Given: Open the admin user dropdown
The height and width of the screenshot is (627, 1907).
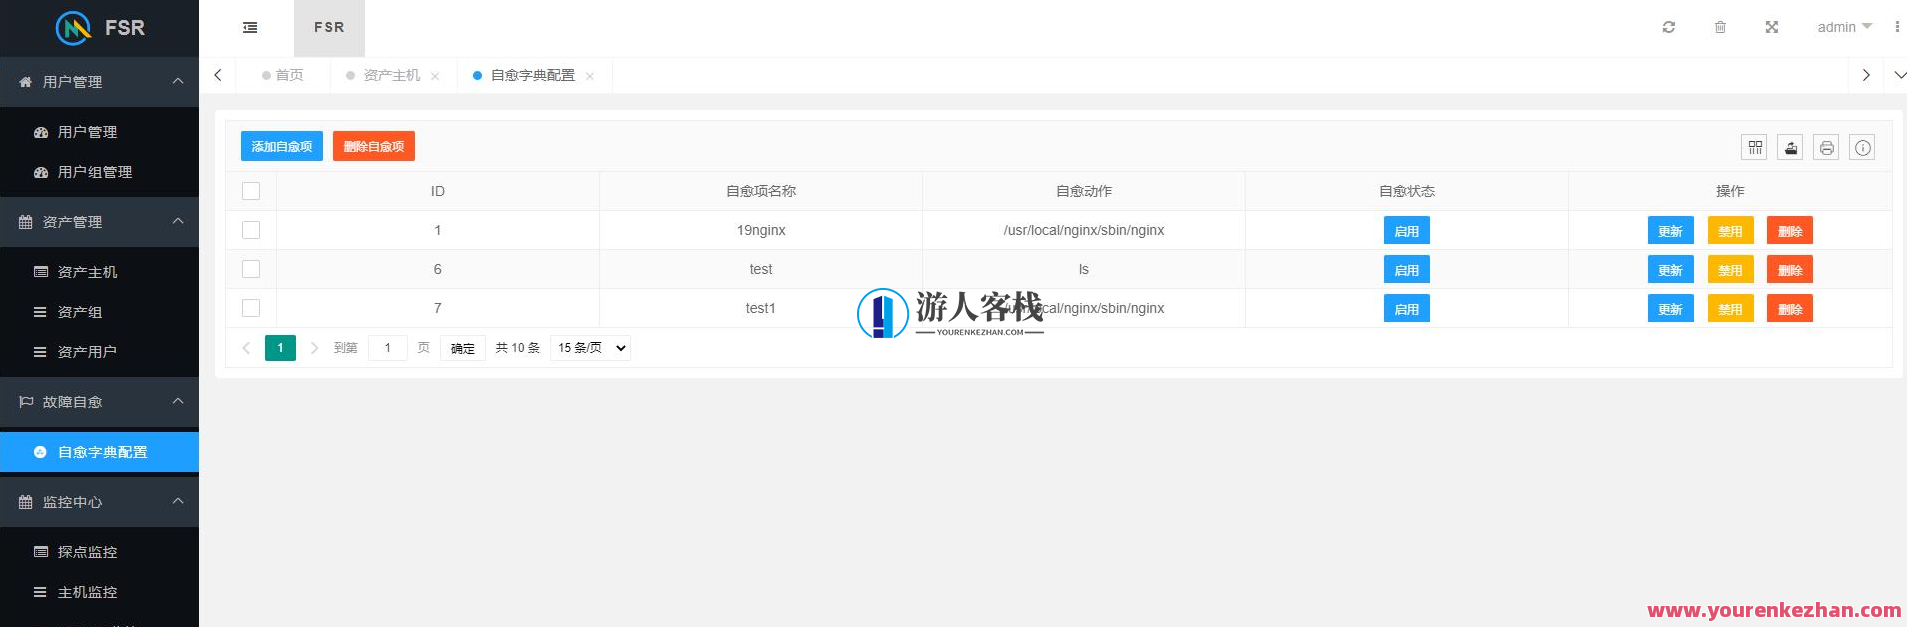Looking at the screenshot, I should (1844, 27).
